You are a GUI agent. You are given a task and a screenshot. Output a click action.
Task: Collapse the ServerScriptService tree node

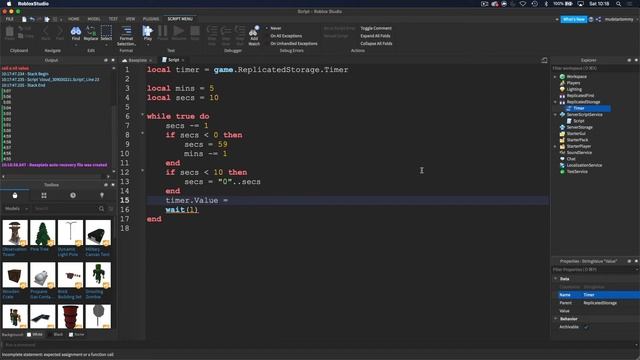click(555, 115)
